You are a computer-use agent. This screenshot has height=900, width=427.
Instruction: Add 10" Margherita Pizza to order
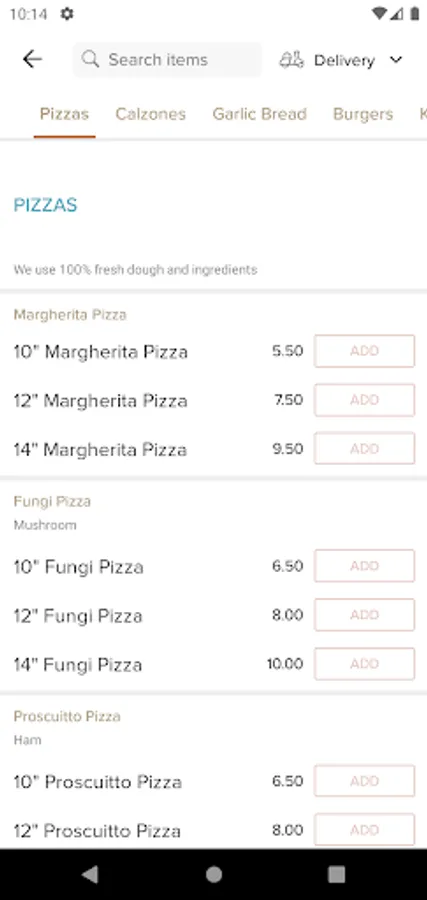(364, 351)
